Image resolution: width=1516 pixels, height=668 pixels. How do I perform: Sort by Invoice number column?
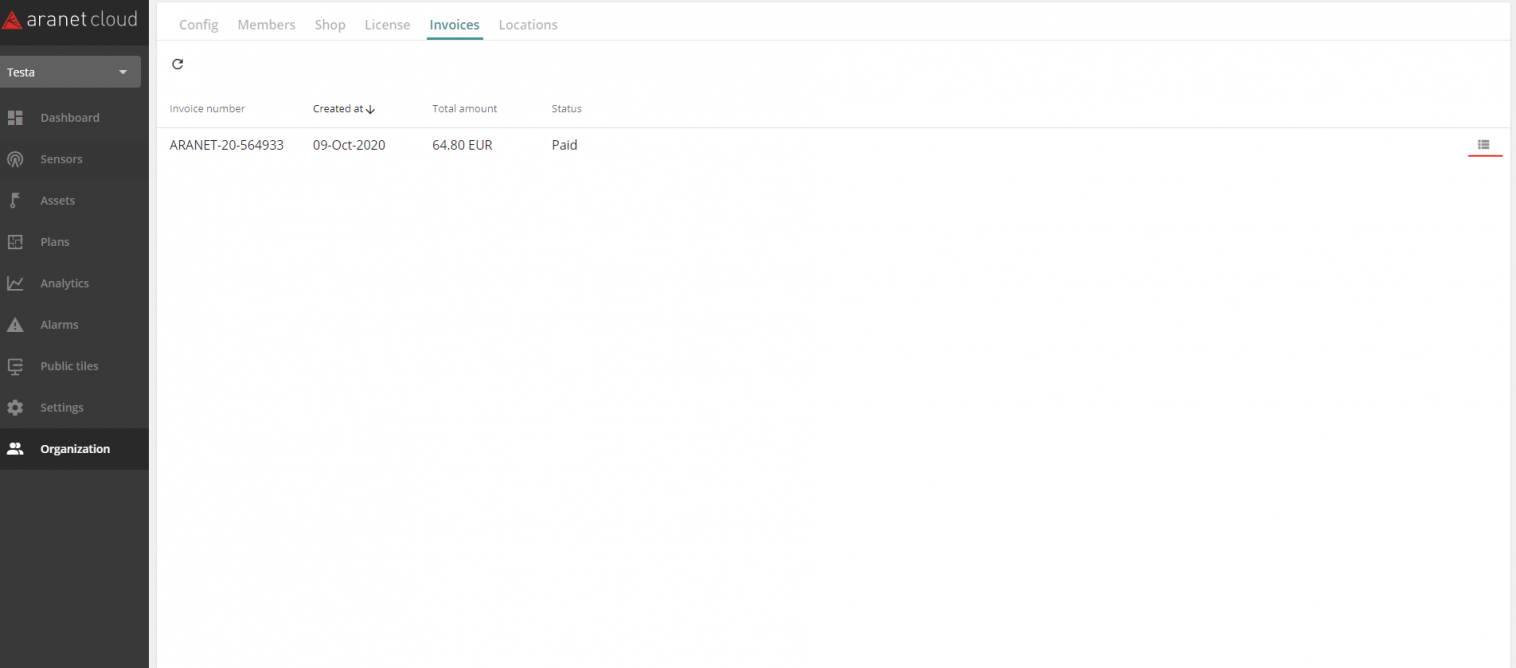[207, 109]
